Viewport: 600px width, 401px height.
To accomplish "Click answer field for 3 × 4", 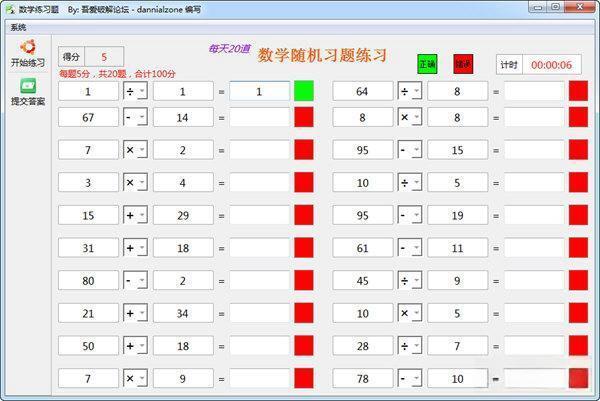I will (x=259, y=183).
